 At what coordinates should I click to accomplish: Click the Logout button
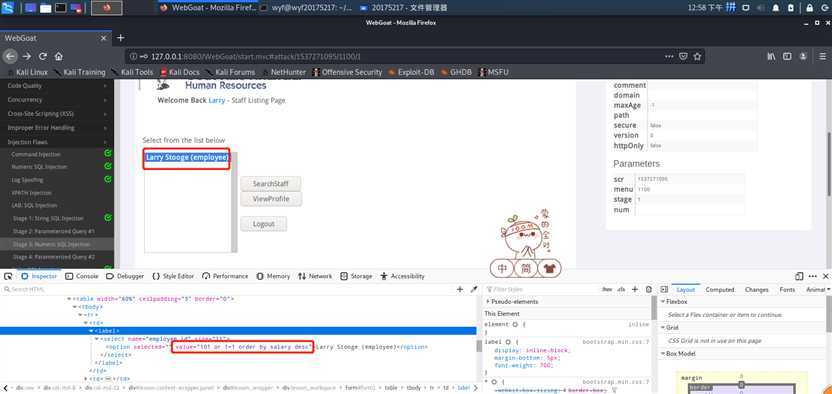point(263,224)
